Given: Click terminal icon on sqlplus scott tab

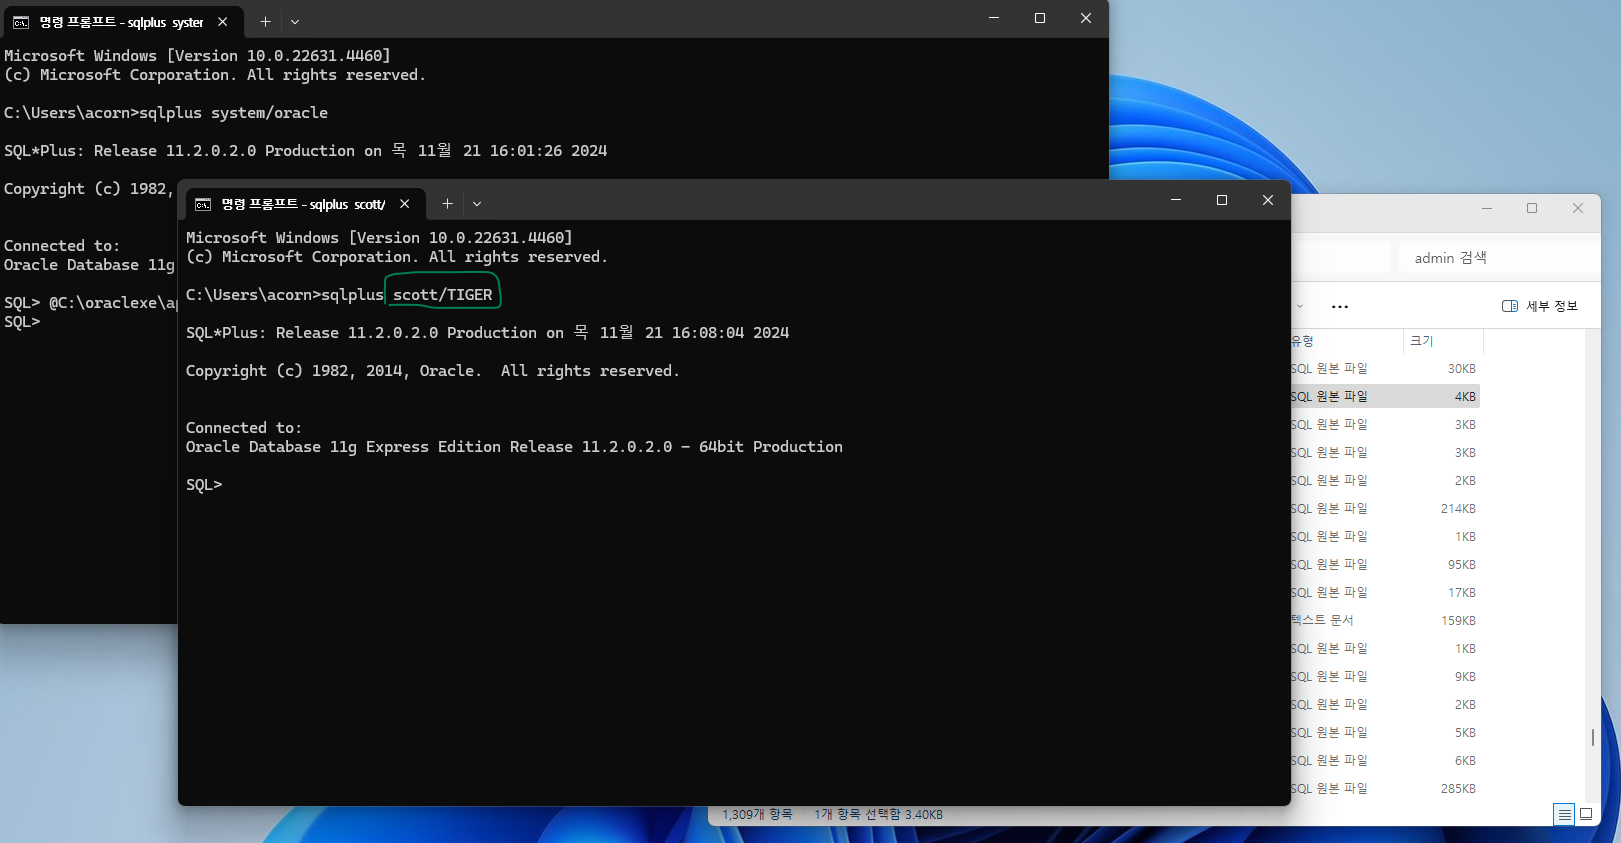Looking at the screenshot, I should pos(203,204).
